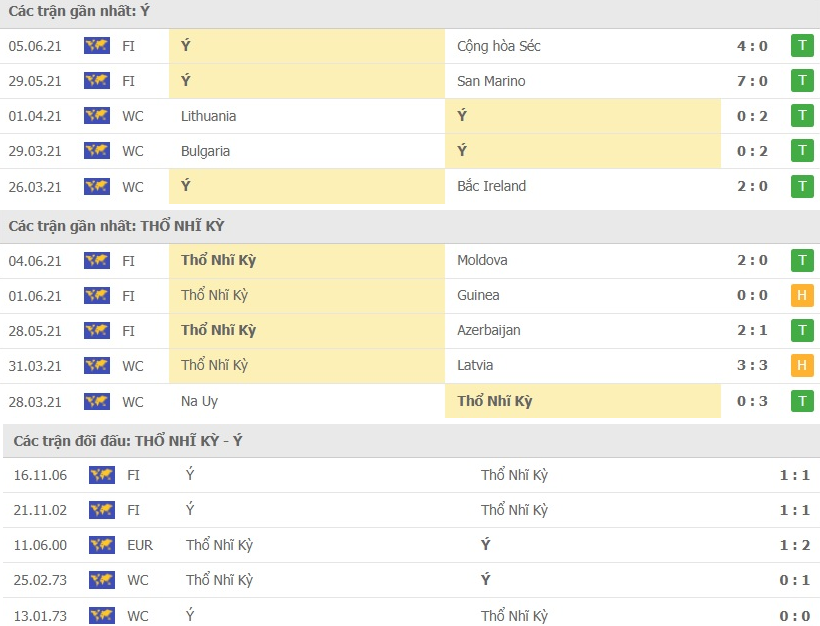
Task: Open the Azerbaijan team link
Action: click(488, 331)
